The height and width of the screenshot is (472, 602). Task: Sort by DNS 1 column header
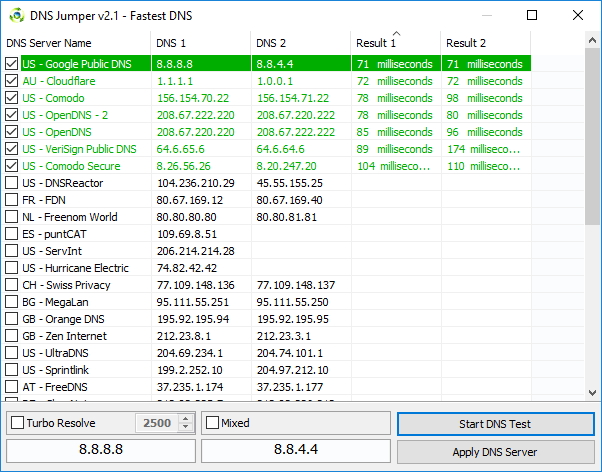tap(201, 43)
